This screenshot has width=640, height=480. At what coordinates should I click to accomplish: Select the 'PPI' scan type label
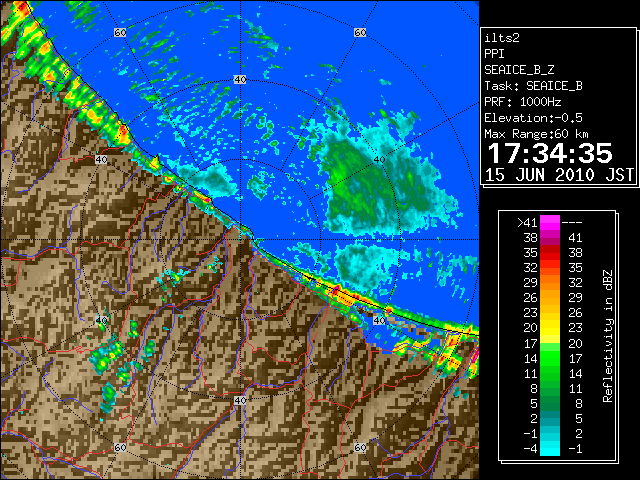tap(494, 54)
